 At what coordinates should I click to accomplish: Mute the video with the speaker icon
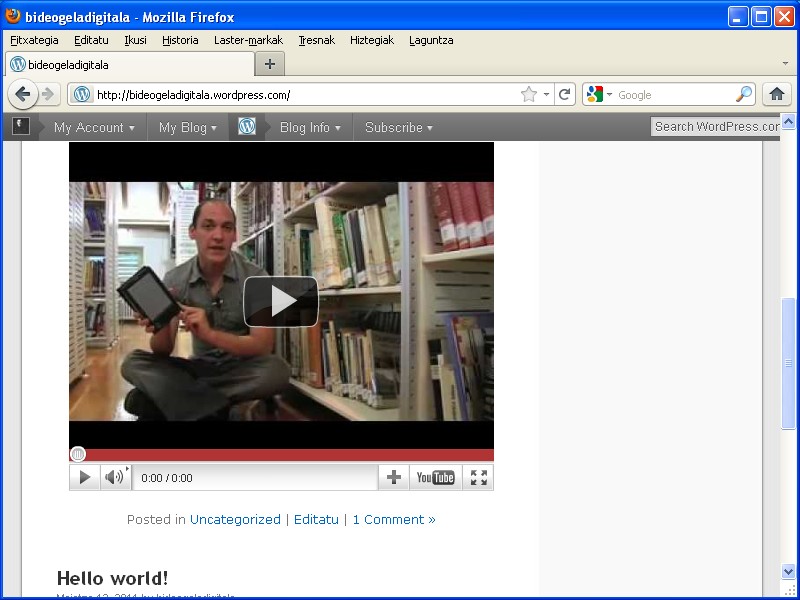coord(115,478)
